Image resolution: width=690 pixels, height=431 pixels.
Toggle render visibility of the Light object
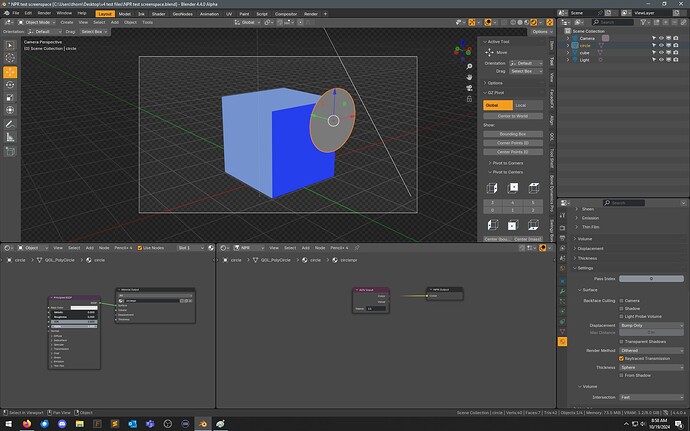pyautogui.click(x=675, y=60)
